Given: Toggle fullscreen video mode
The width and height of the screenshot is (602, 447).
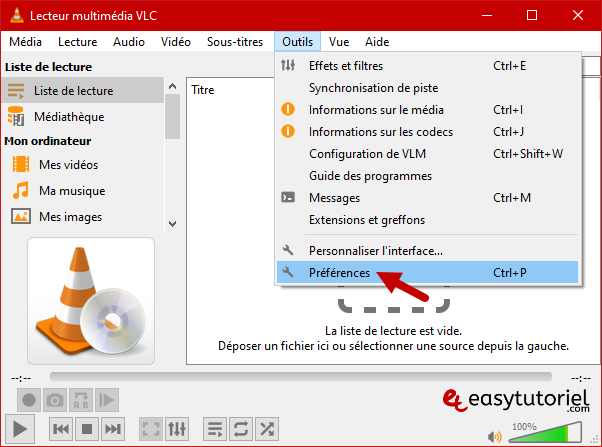Looking at the screenshot, I should (151, 429).
